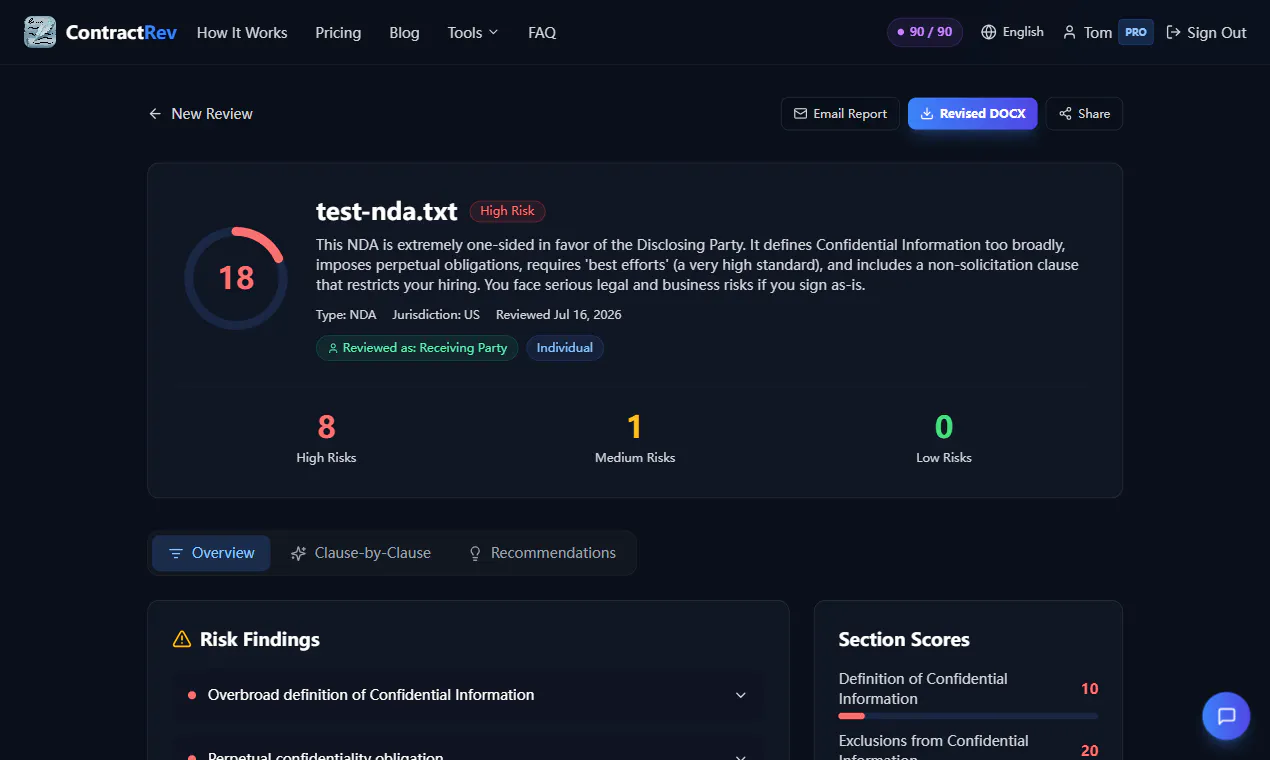Click the Overview tab list icon
Viewport: 1270px width, 760px height.
coord(176,553)
